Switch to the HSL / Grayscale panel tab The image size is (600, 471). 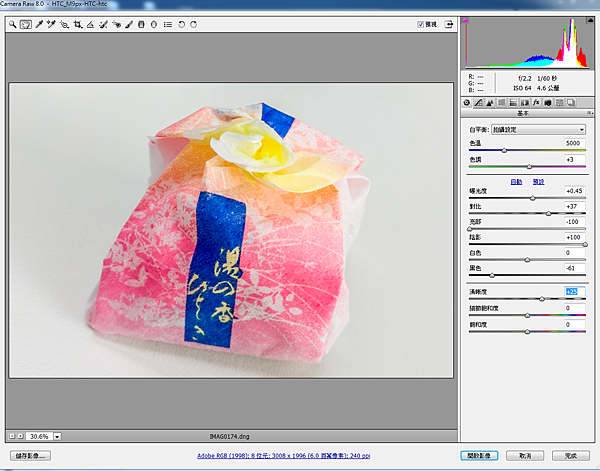[x=501, y=103]
